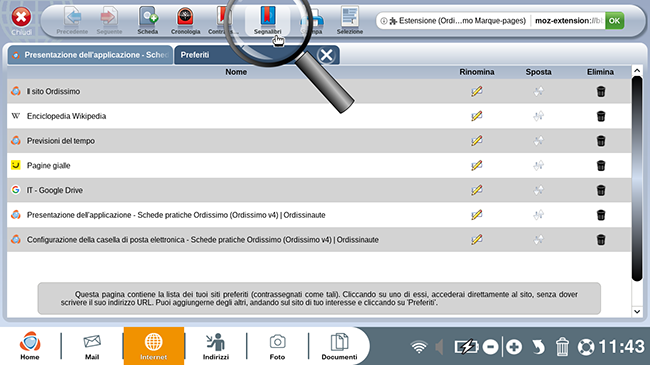Rename the Enciclopedia Wikipedia bookmark
The width and height of the screenshot is (650, 365).
point(477,116)
